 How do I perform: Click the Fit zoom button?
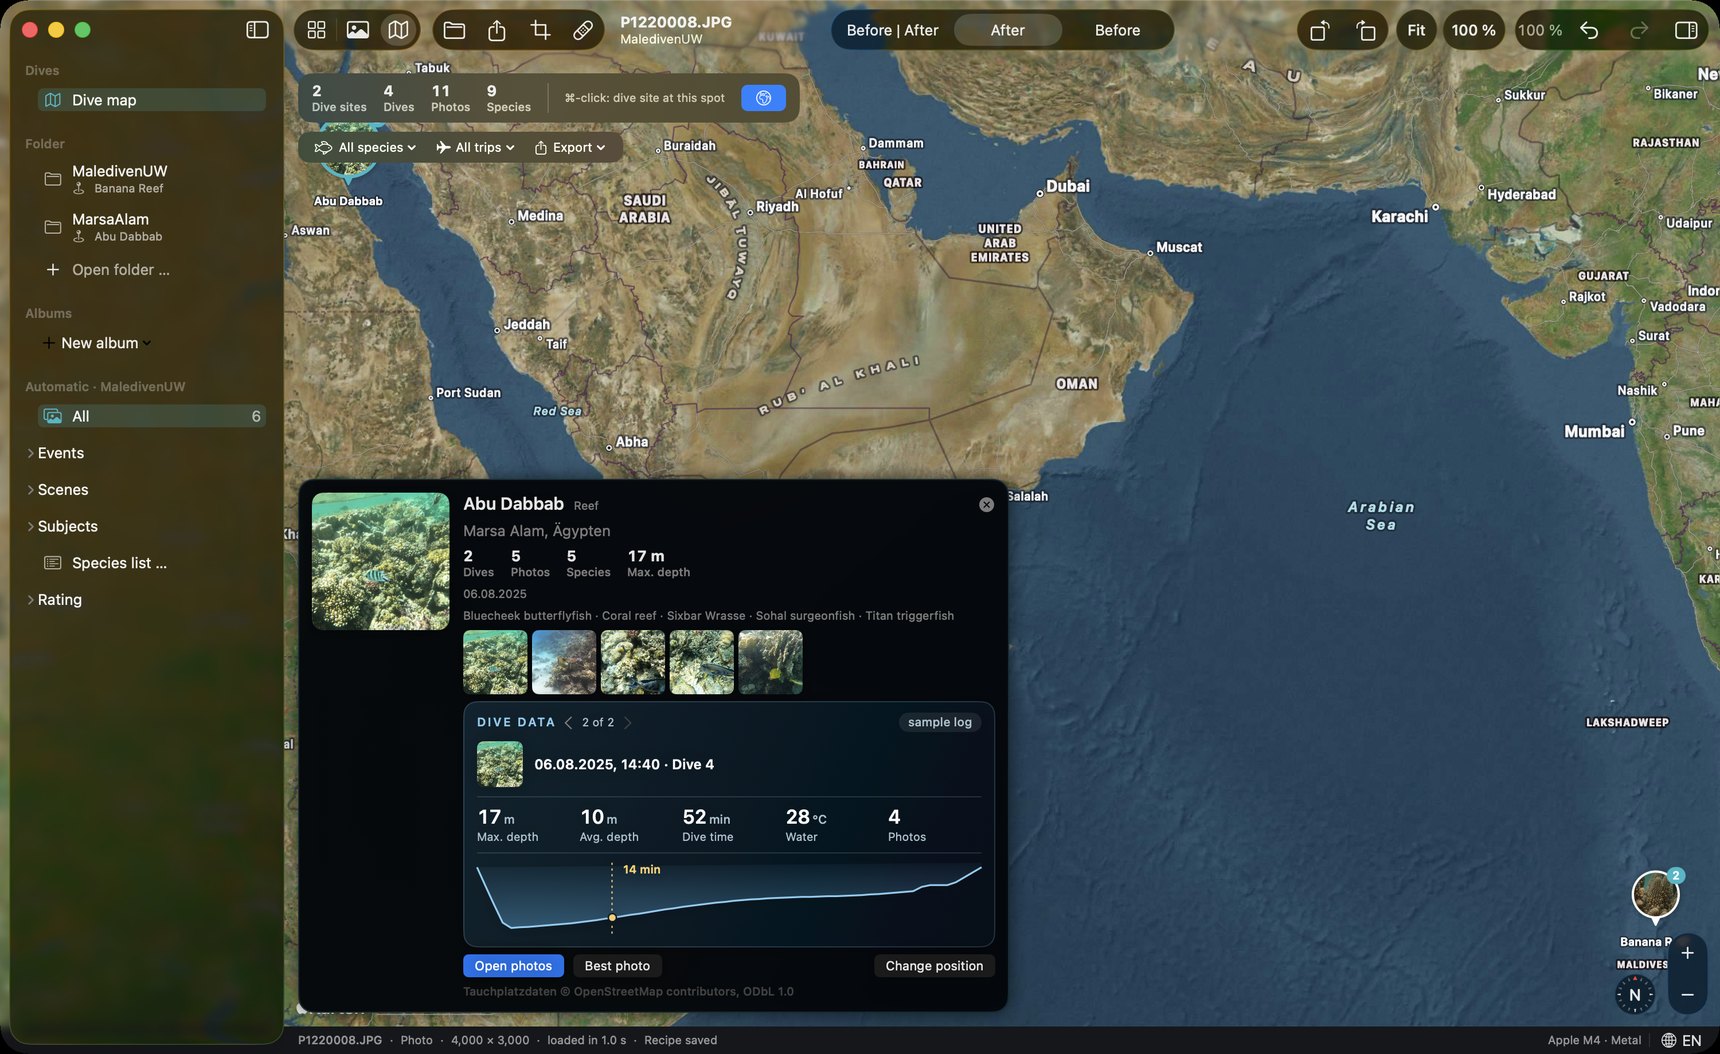1416,30
